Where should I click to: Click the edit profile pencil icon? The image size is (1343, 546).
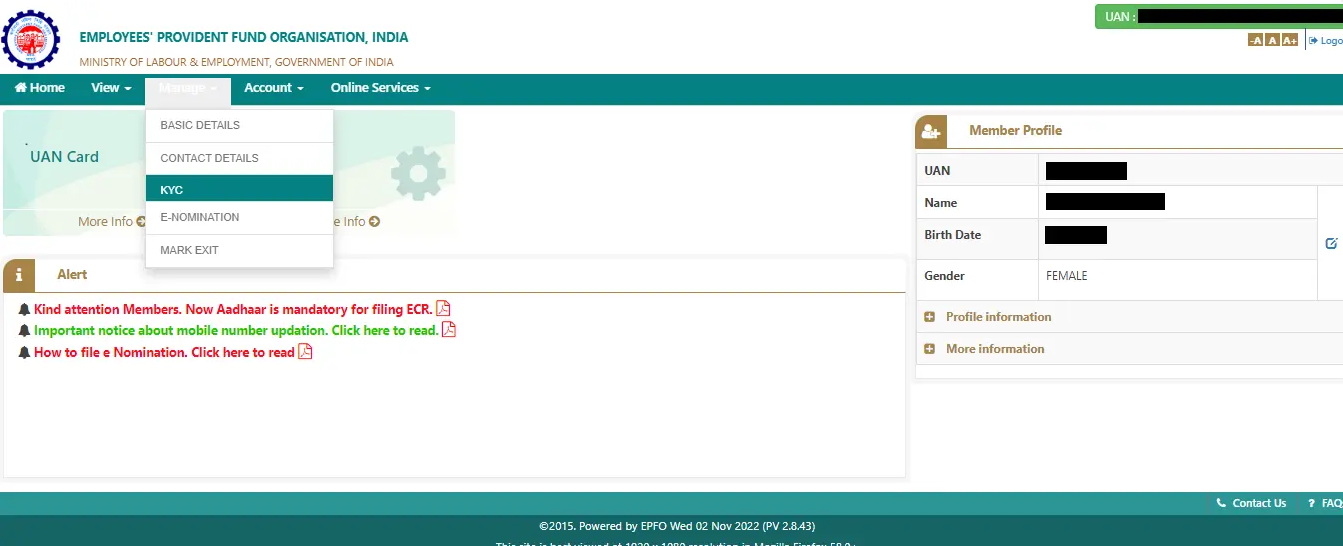pos(1331,243)
